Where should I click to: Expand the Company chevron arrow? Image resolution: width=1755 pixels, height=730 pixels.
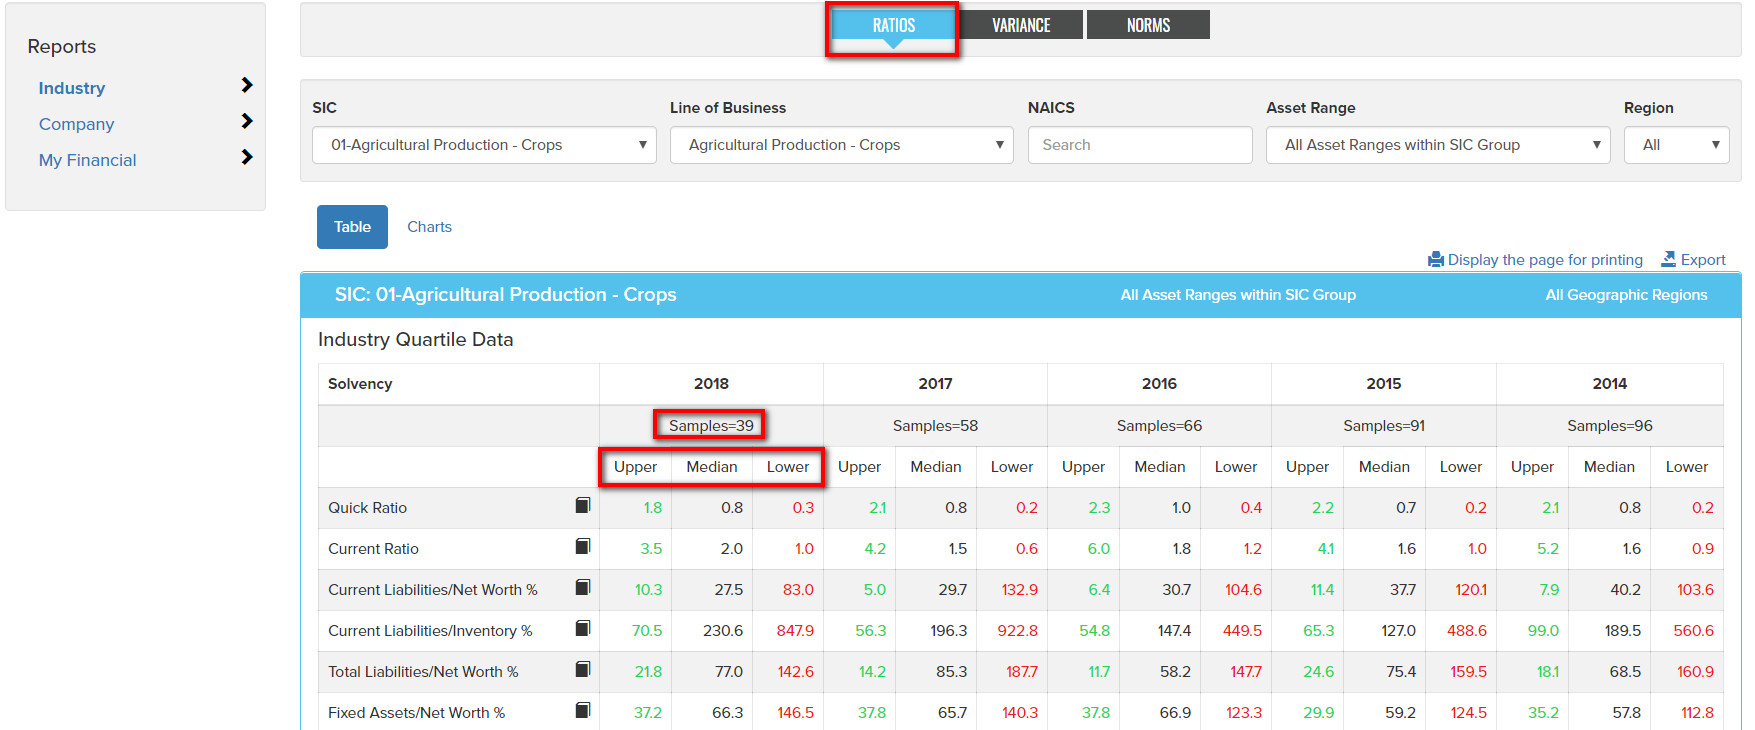[x=247, y=121]
